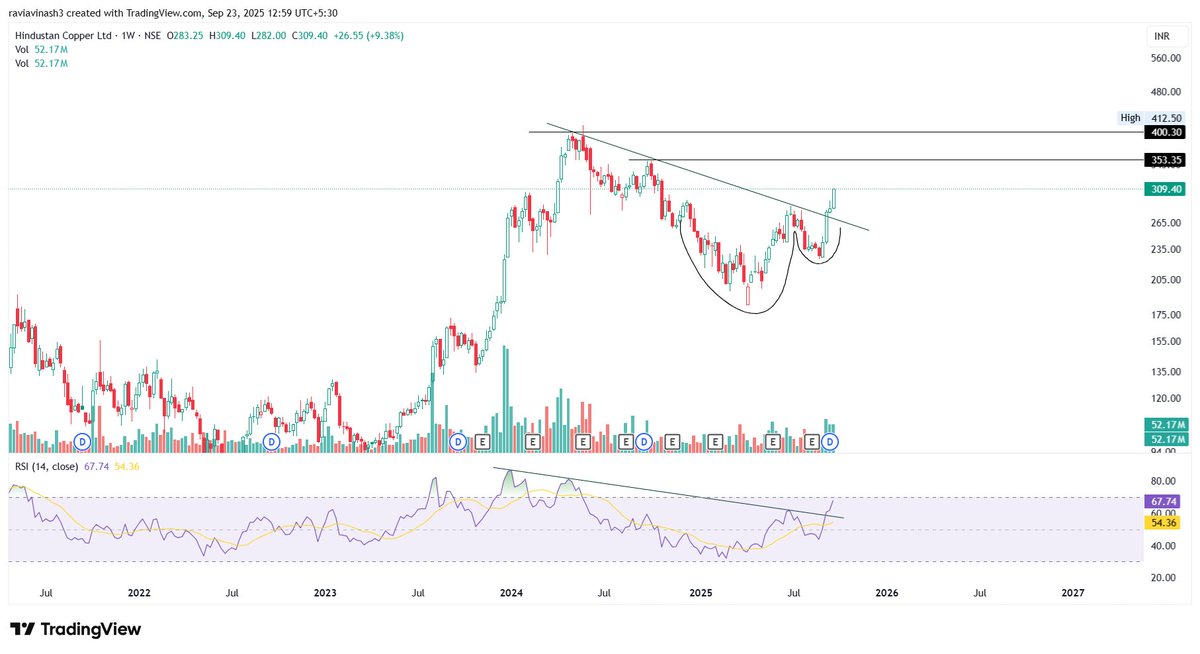Click the current price label 309.40
The image size is (1200, 654).
1165,189
